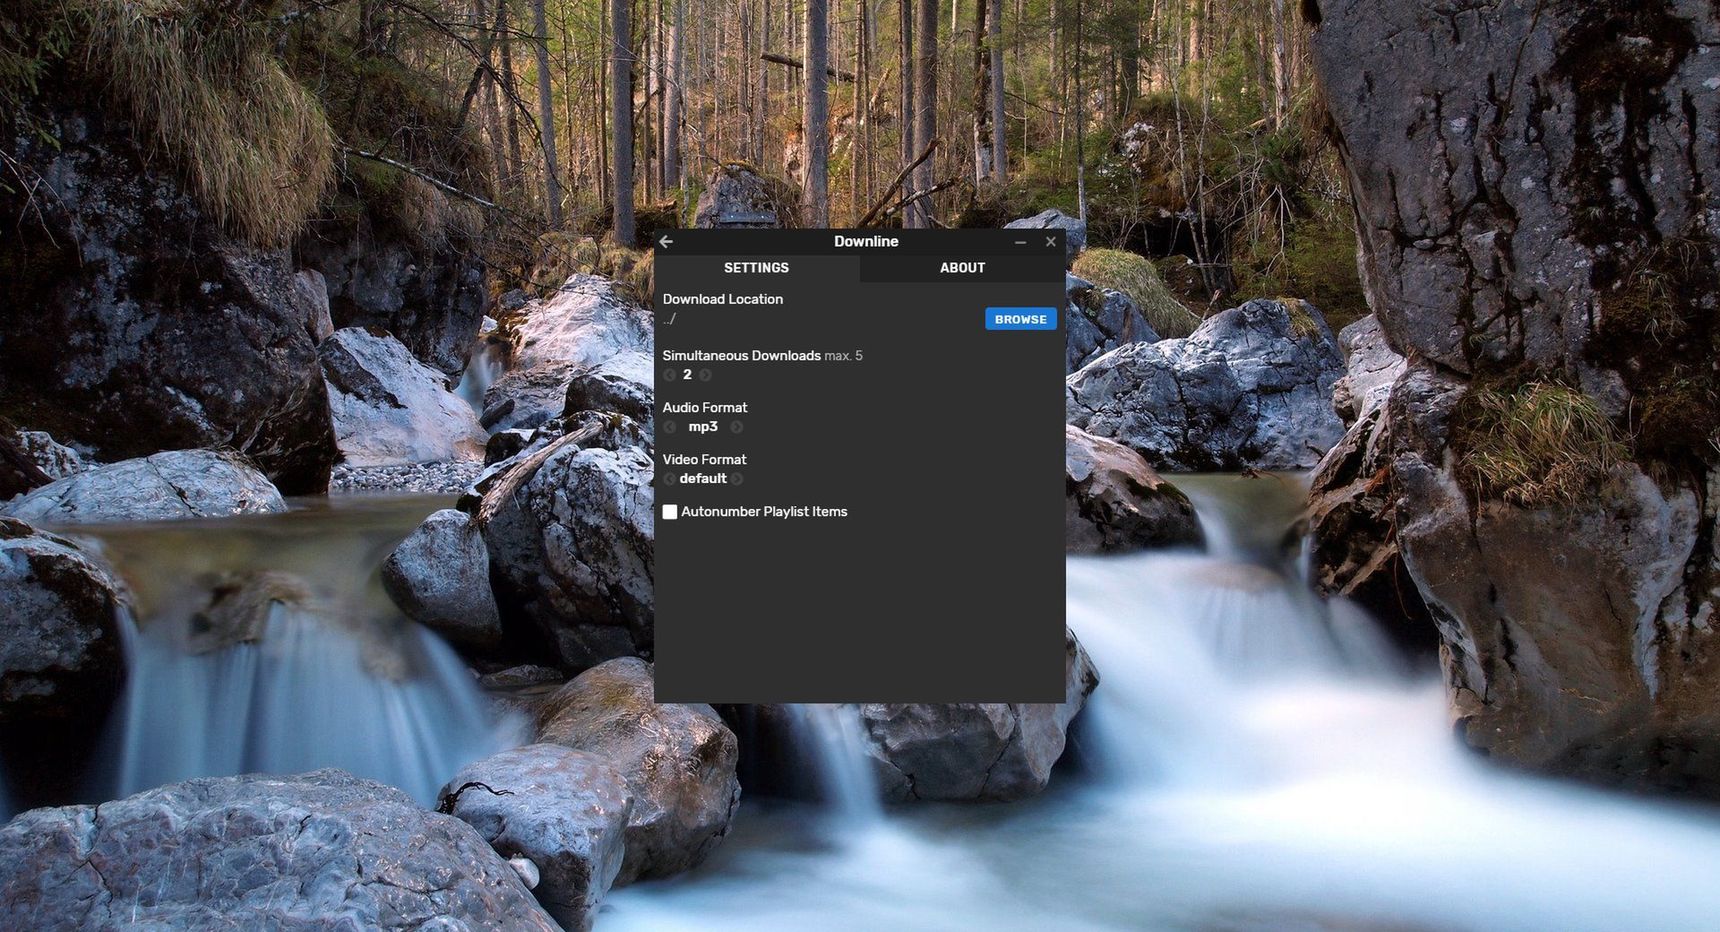Select previous Video Format with left arrow
This screenshot has width=1720, height=932.
[x=670, y=479]
